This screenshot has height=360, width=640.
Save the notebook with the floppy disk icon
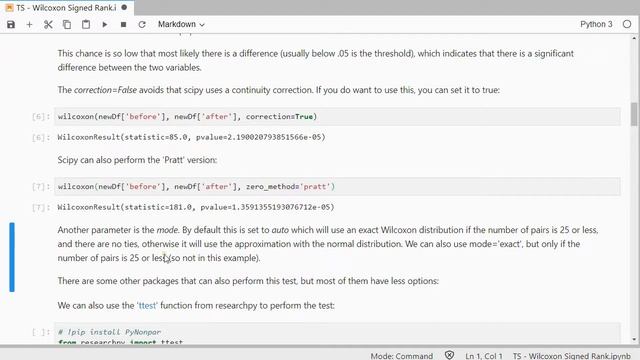coord(11,24)
